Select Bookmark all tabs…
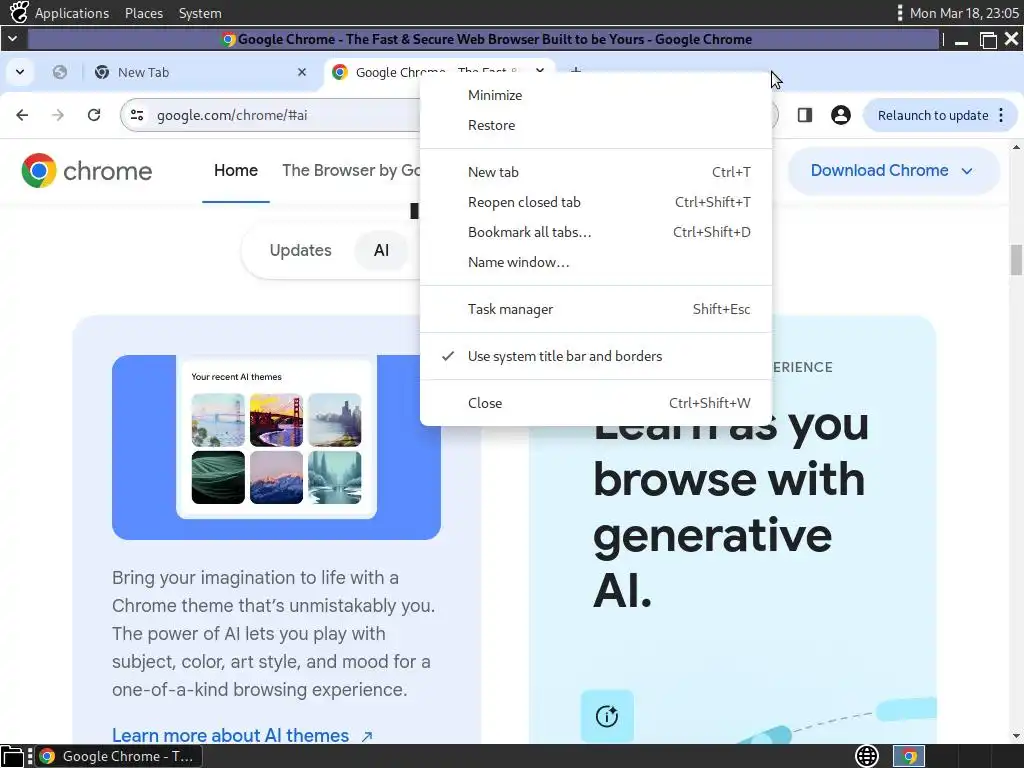The height and width of the screenshot is (768, 1024). pyautogui.click(x=596, y=232)
